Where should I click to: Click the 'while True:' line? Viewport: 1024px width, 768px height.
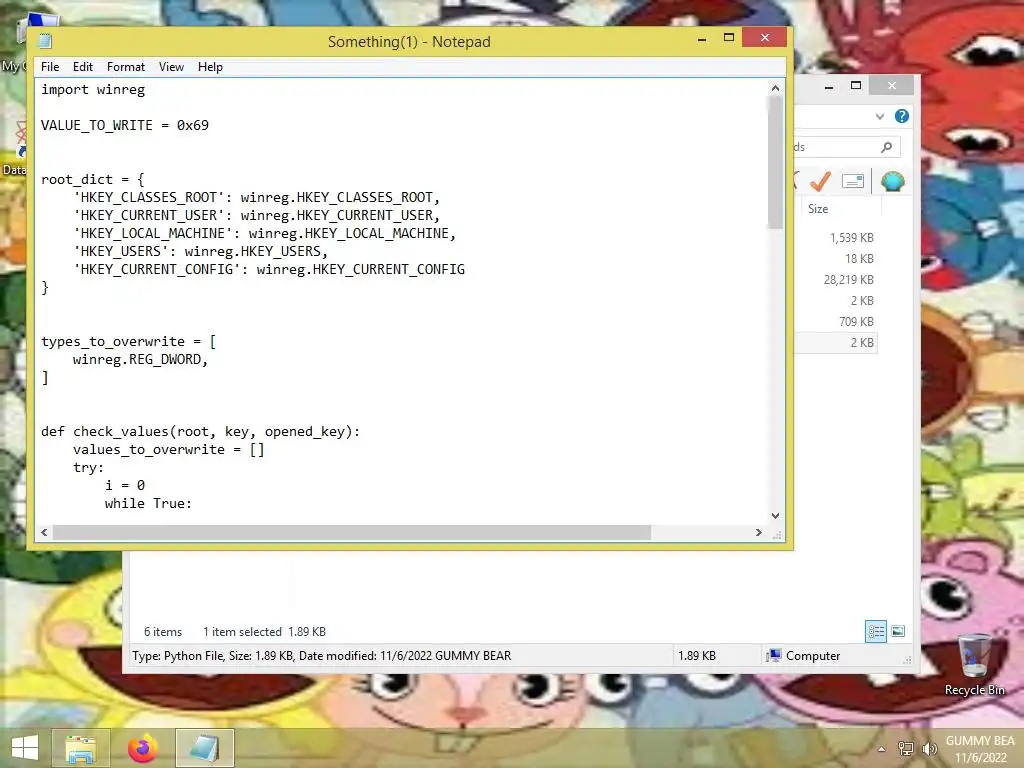point(148,504)
